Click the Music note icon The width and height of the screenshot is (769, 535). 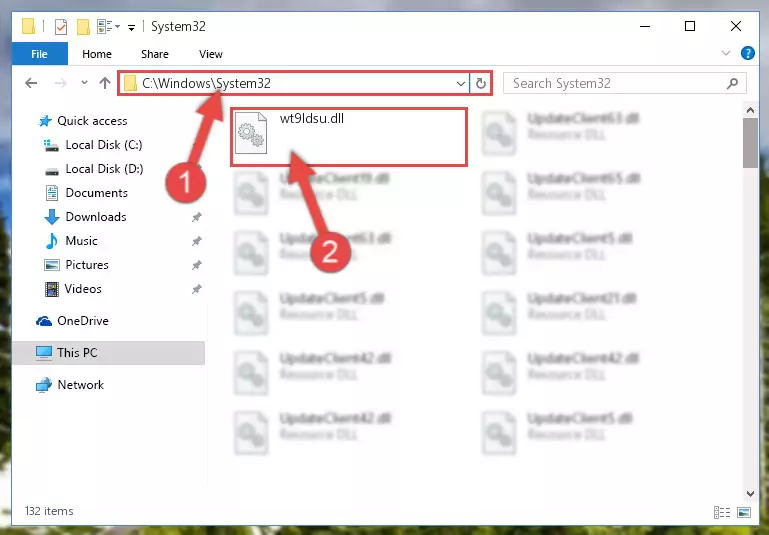pyautogui.click(x=51, y=241)
